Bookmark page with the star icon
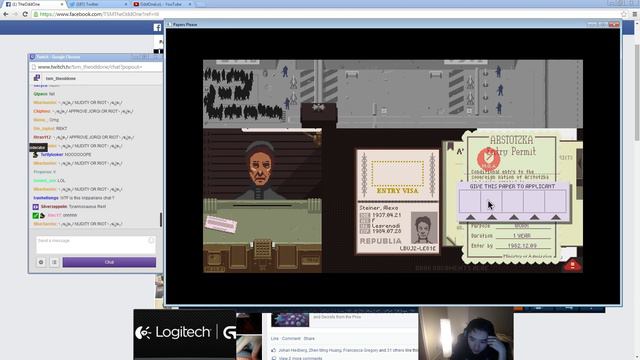 click(624, 14)
